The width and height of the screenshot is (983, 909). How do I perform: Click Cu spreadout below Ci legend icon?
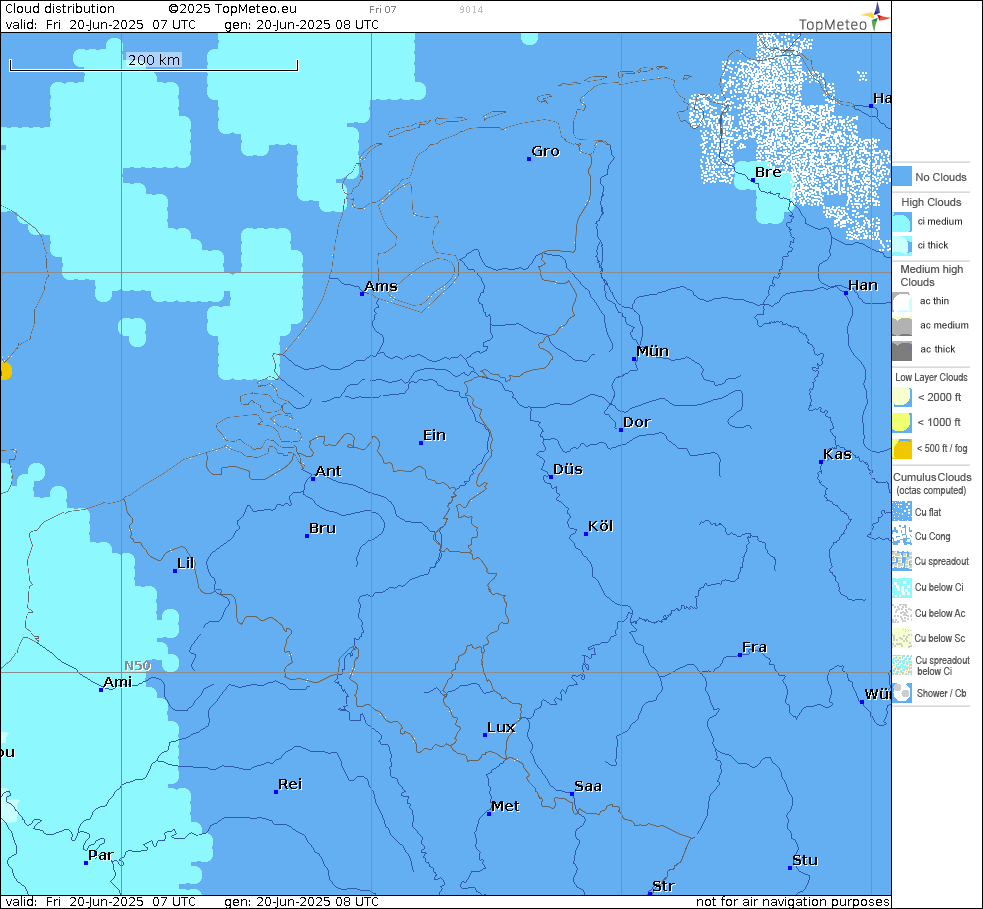tap(902, 665)
